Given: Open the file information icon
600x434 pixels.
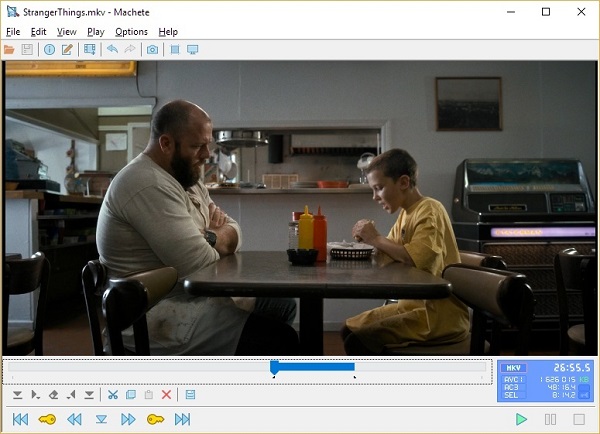Looking at the screenshot, I should tap(49, 49).
